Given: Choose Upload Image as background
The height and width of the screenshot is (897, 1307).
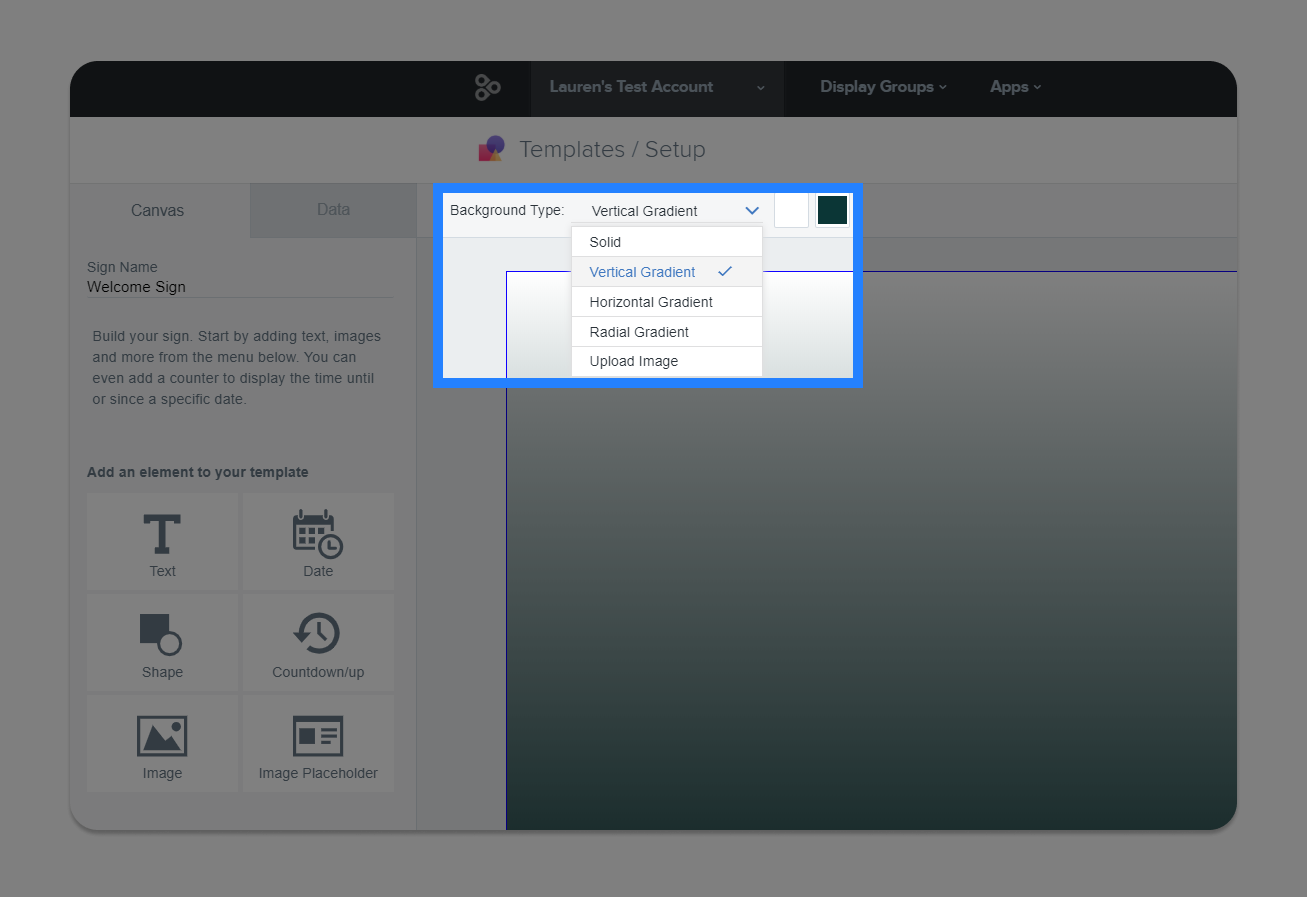Looking at the screenshot, I should click(x=633, y=361).
